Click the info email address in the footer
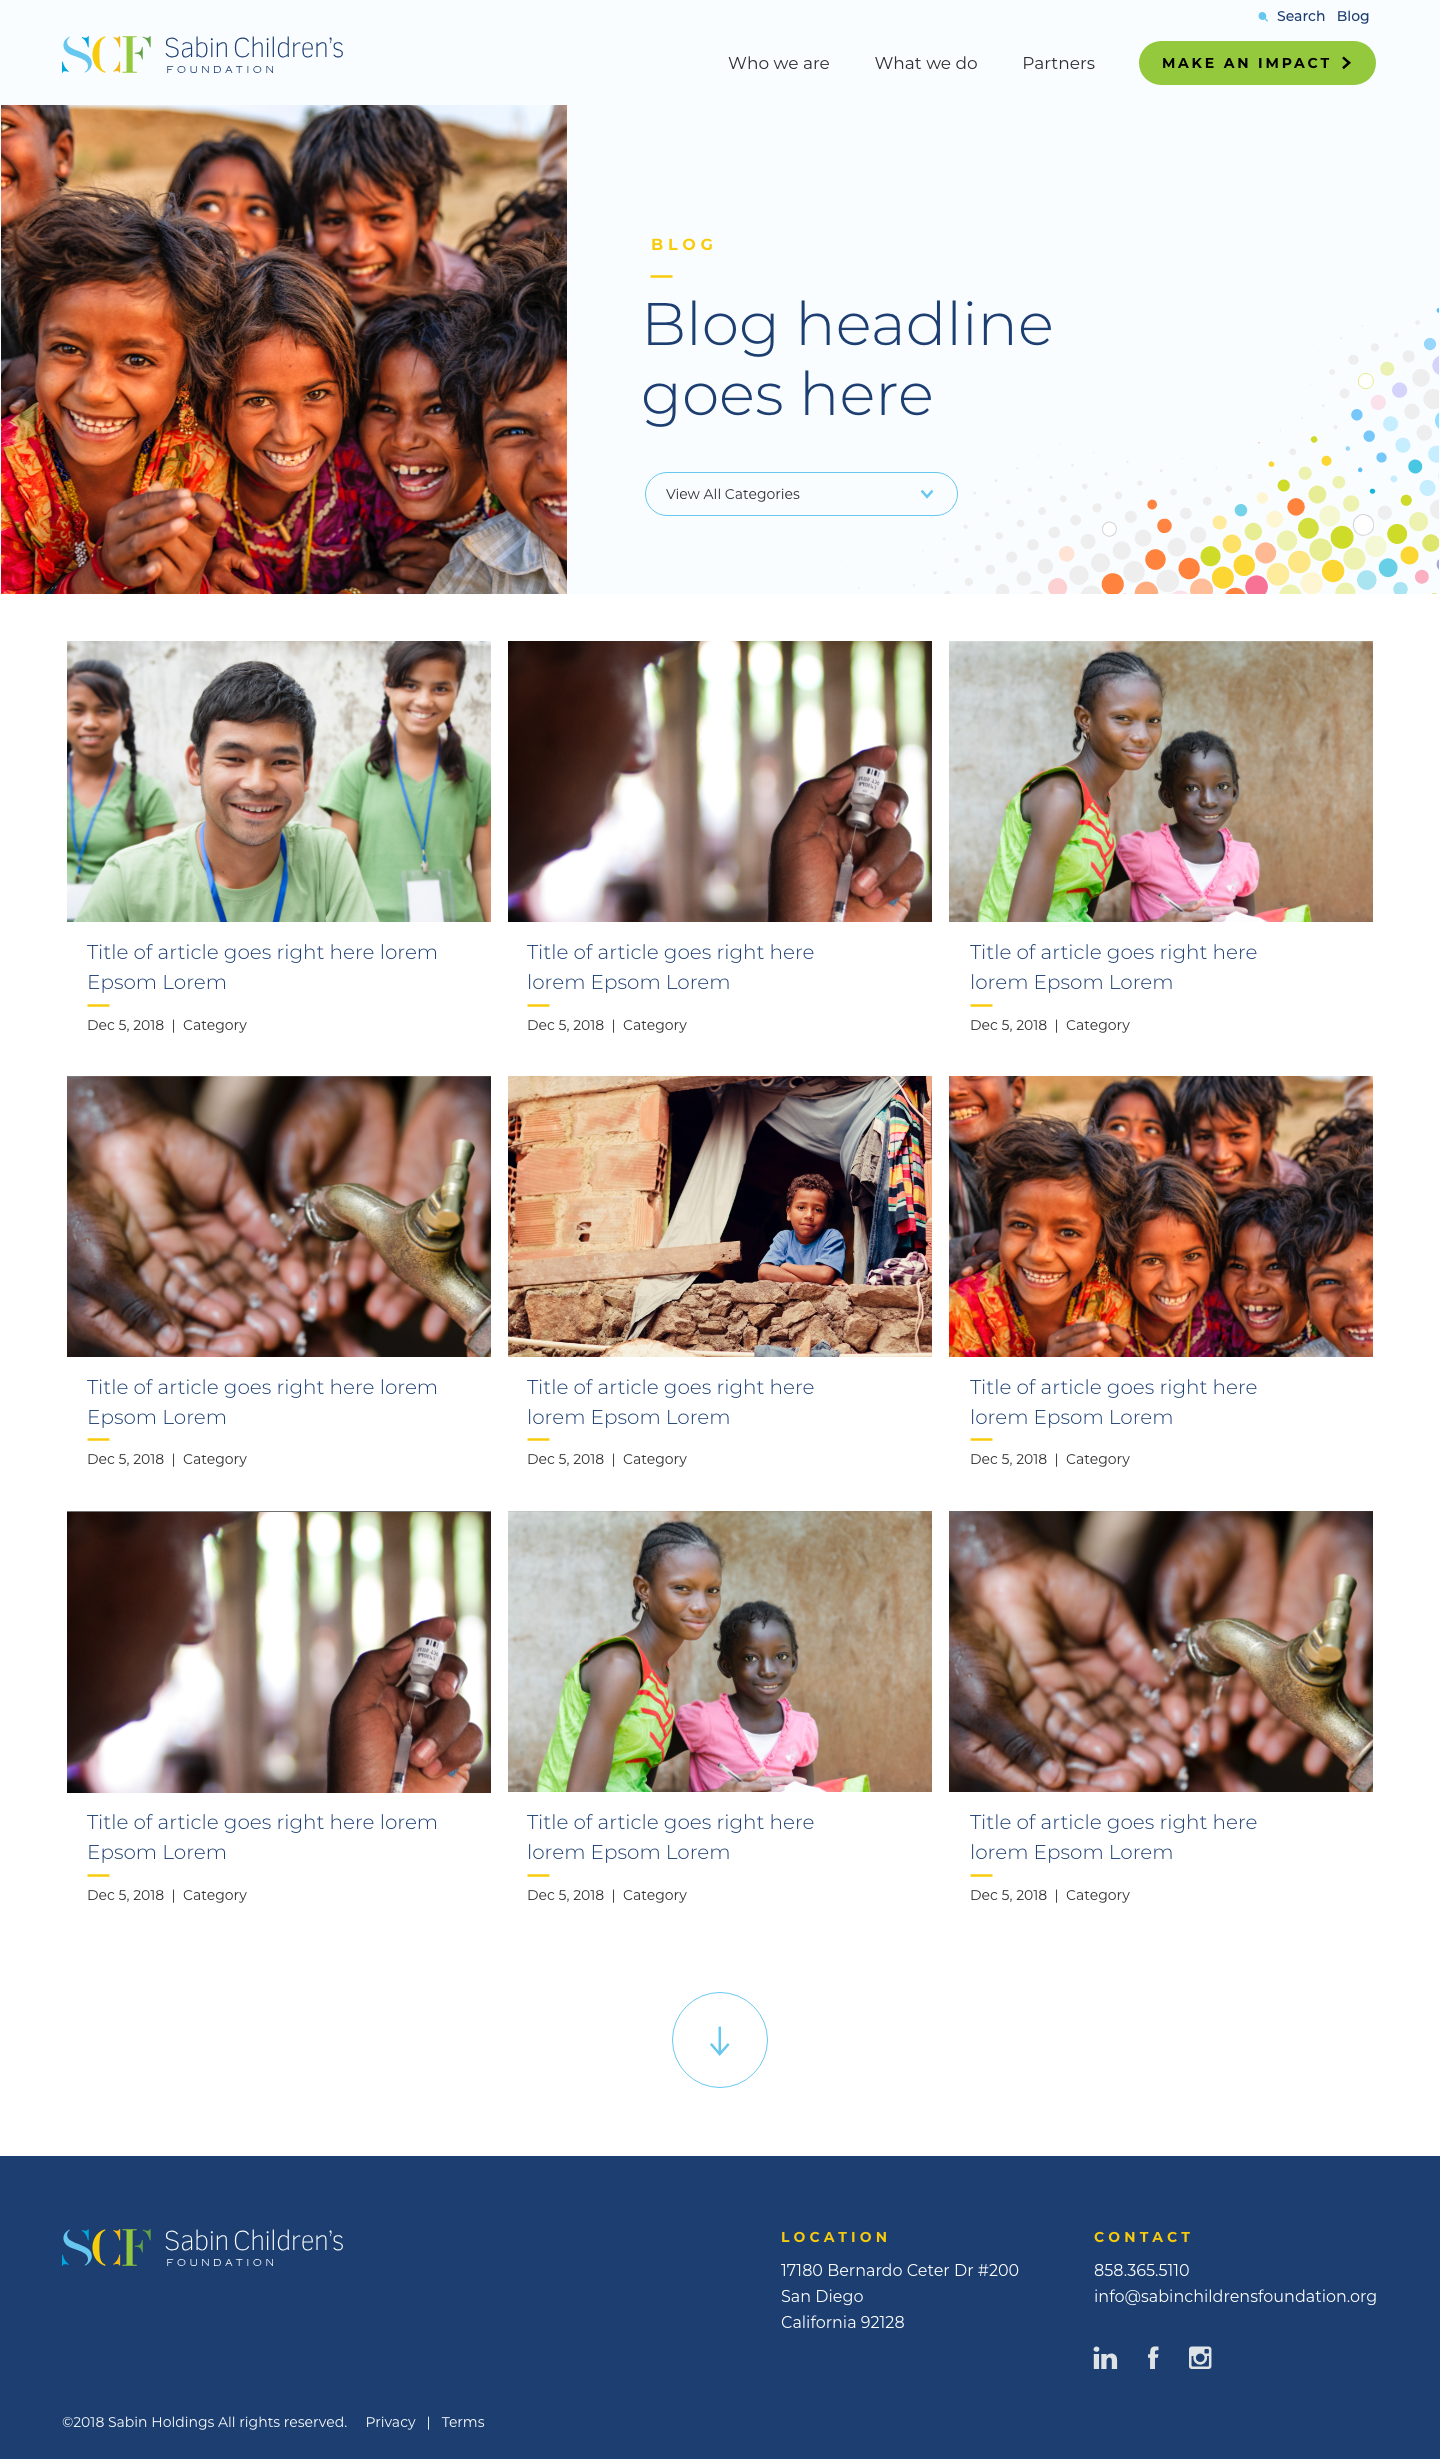Viewport: 1440px width, 2459px height. pos(1235,2296)
